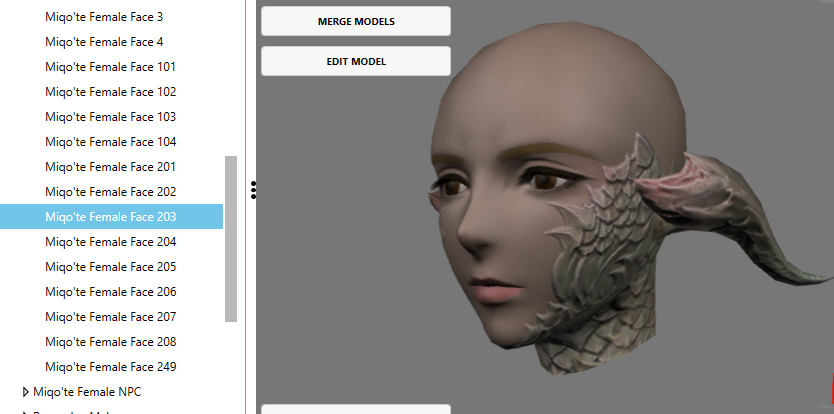Select Miqo'te Female Face 201

coord(110,167)
